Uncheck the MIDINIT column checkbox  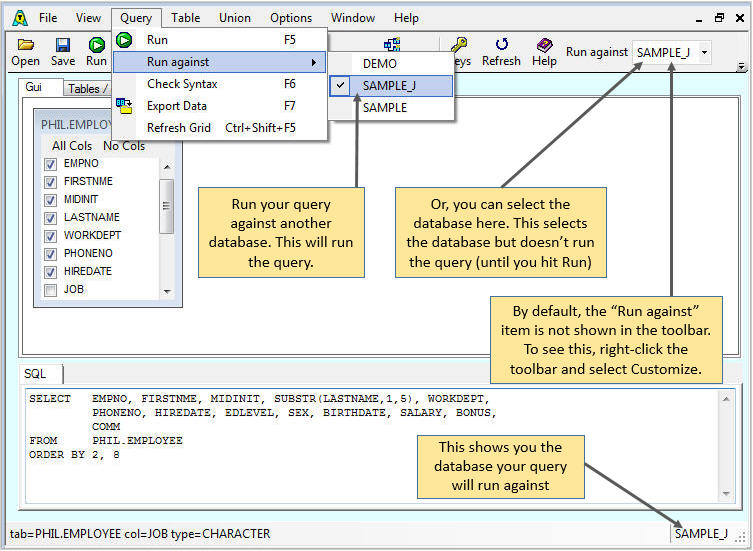(50, 200)
